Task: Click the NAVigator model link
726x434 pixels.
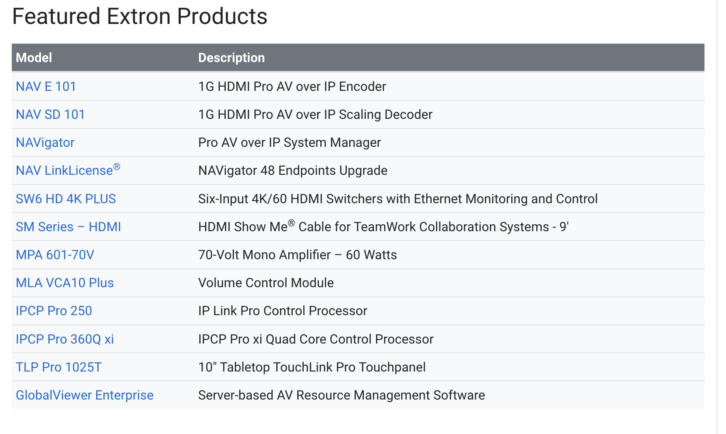Action: (x=45, y=142)
